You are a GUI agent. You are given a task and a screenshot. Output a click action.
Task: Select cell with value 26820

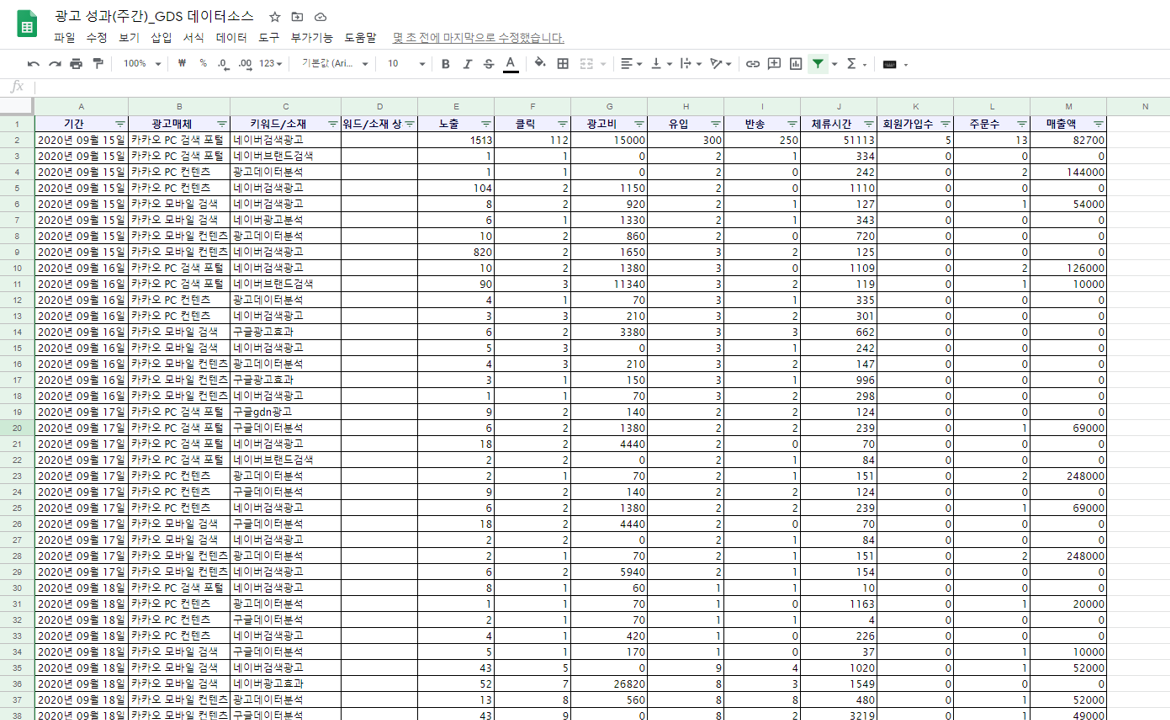609,683
